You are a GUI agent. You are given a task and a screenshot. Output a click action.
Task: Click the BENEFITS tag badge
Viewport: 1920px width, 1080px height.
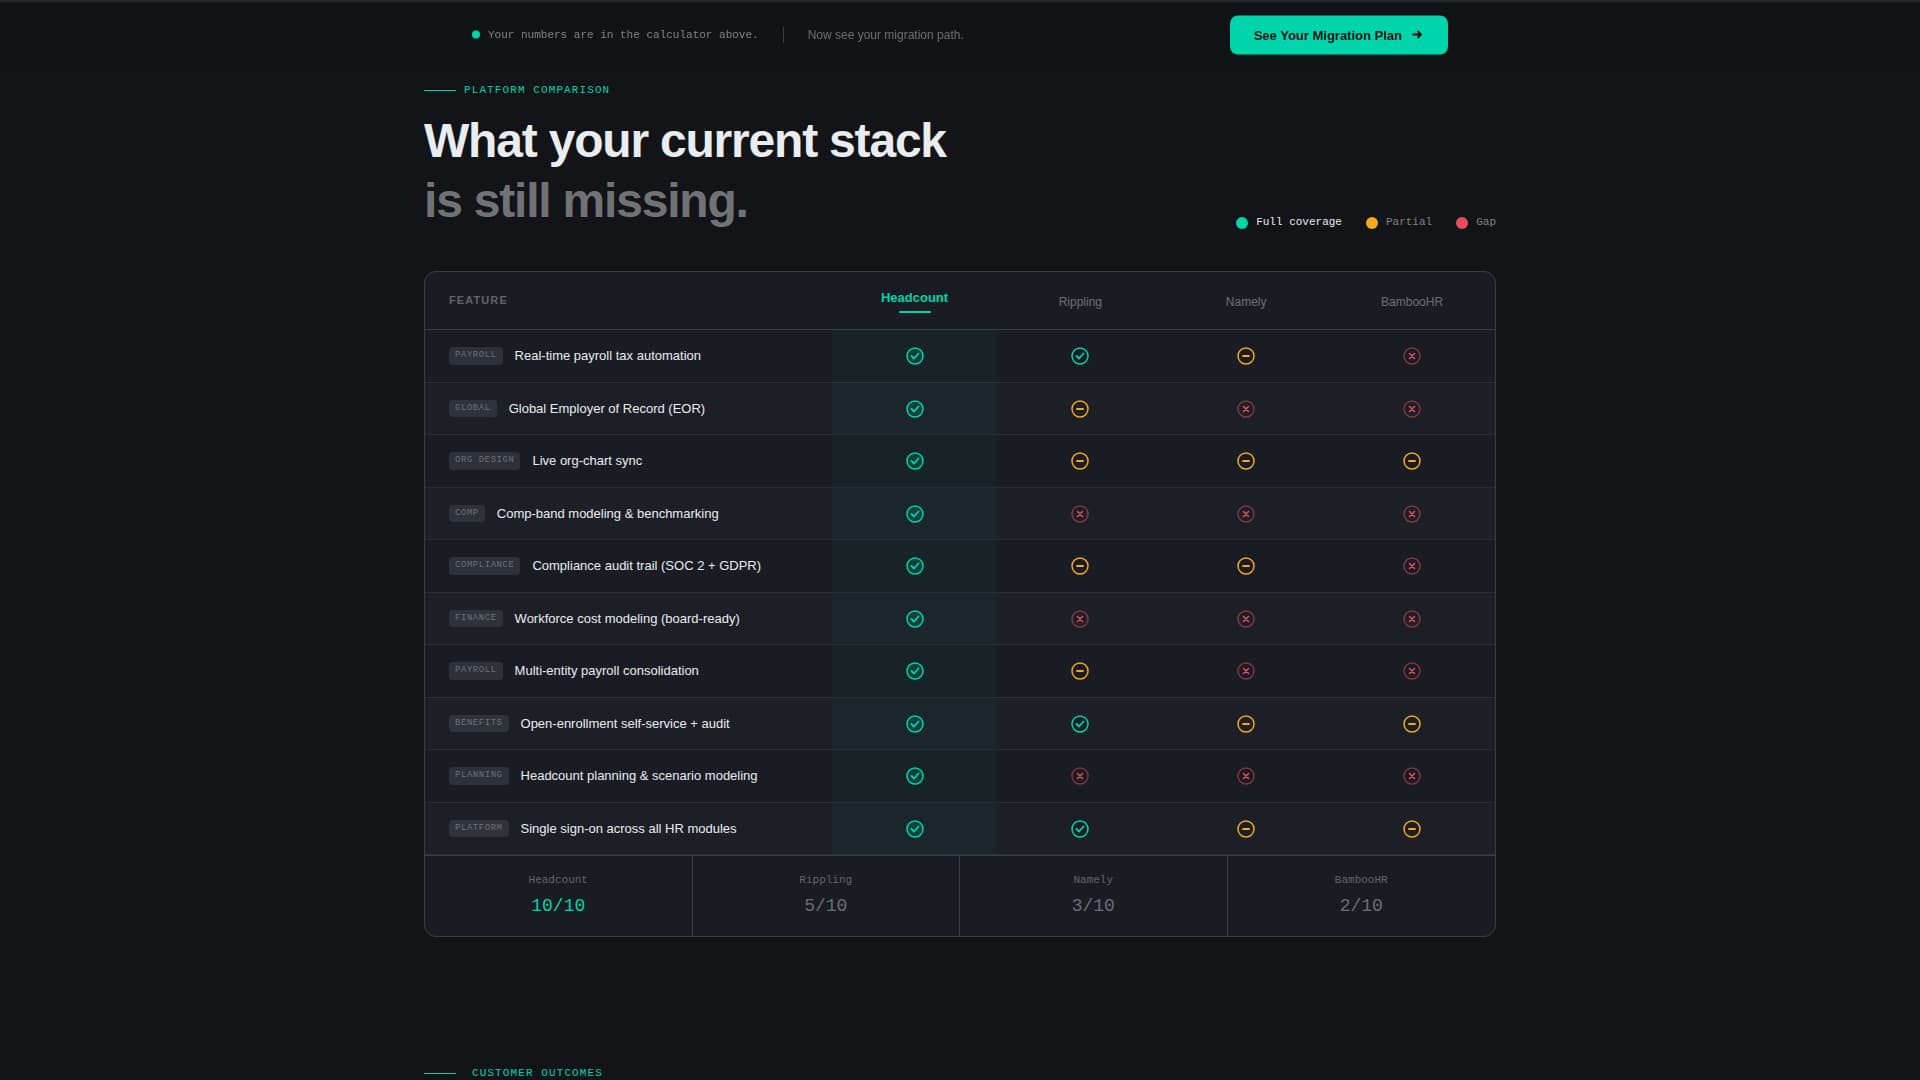[478, 723]
